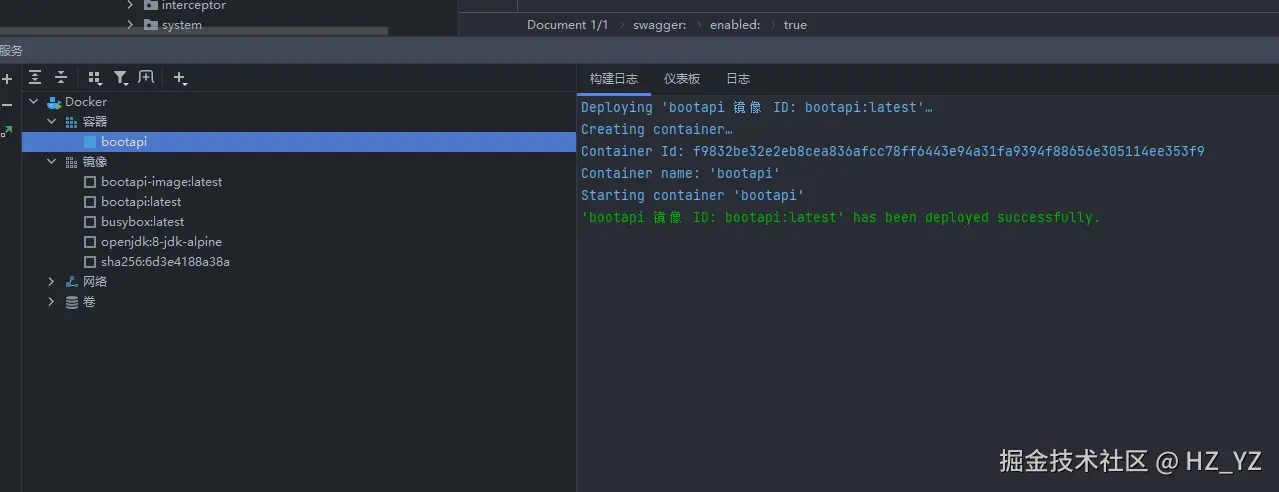
Task: Select the bootapi:latest image
Action: coord(141,202)
